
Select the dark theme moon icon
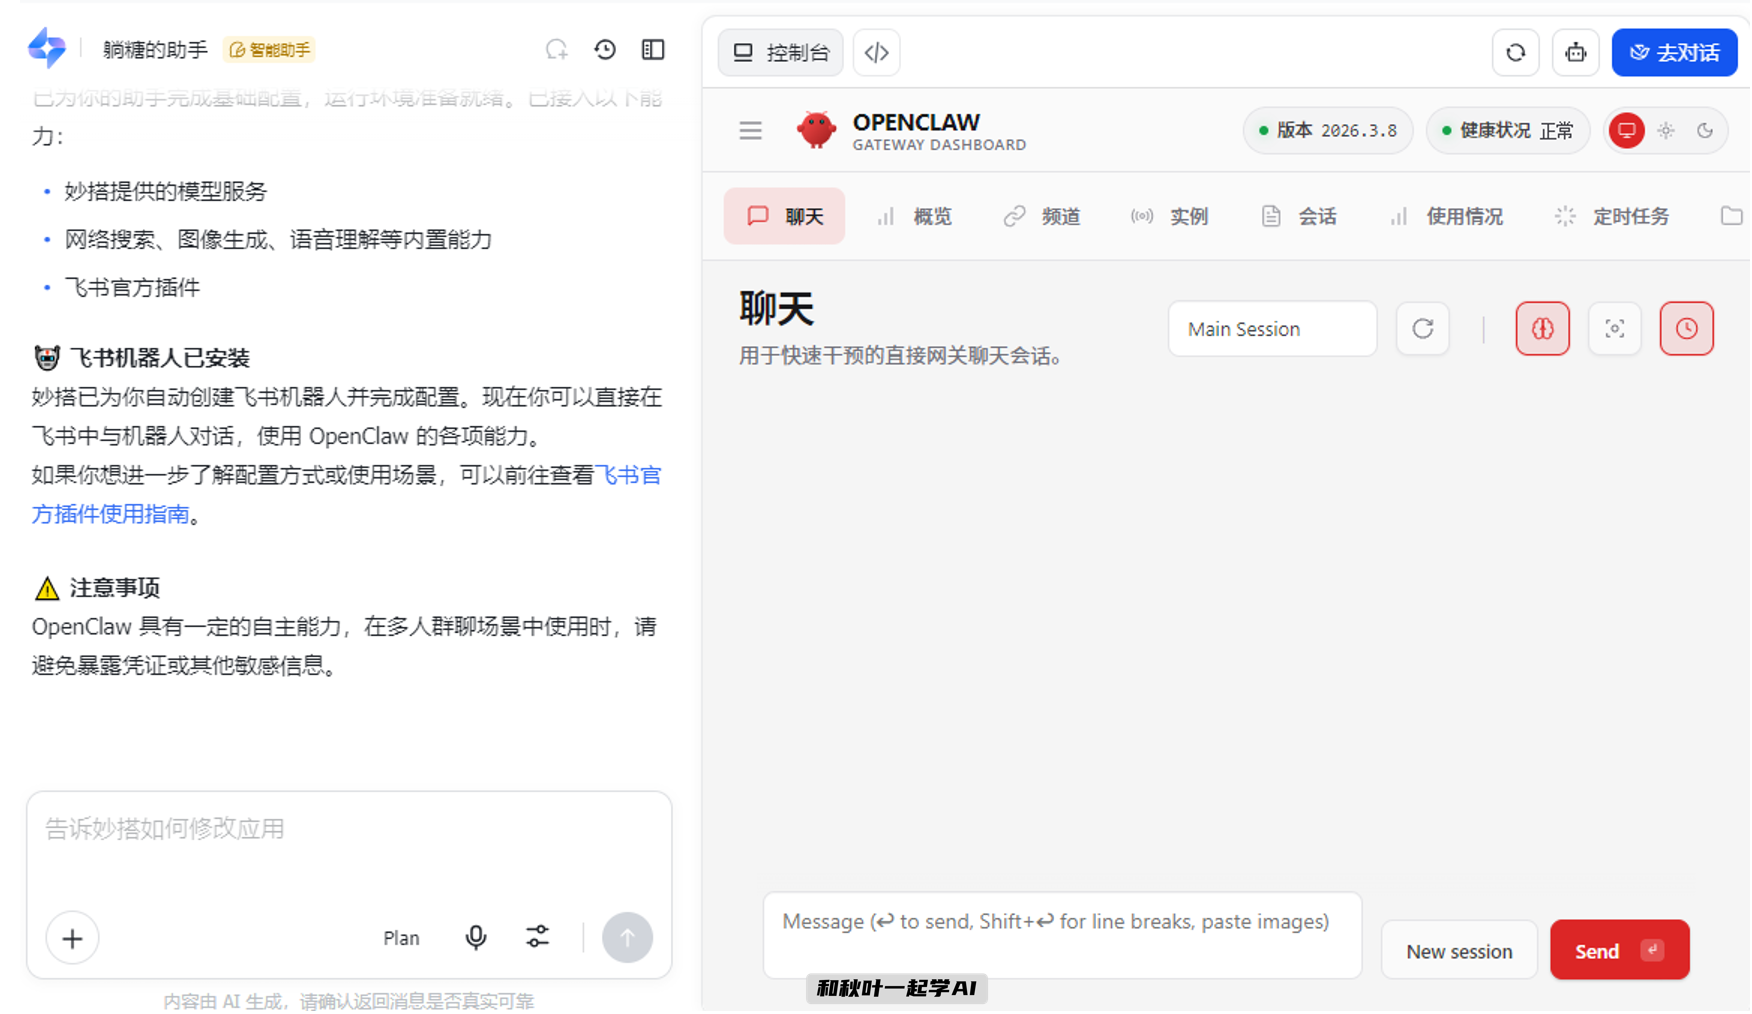1705,131
